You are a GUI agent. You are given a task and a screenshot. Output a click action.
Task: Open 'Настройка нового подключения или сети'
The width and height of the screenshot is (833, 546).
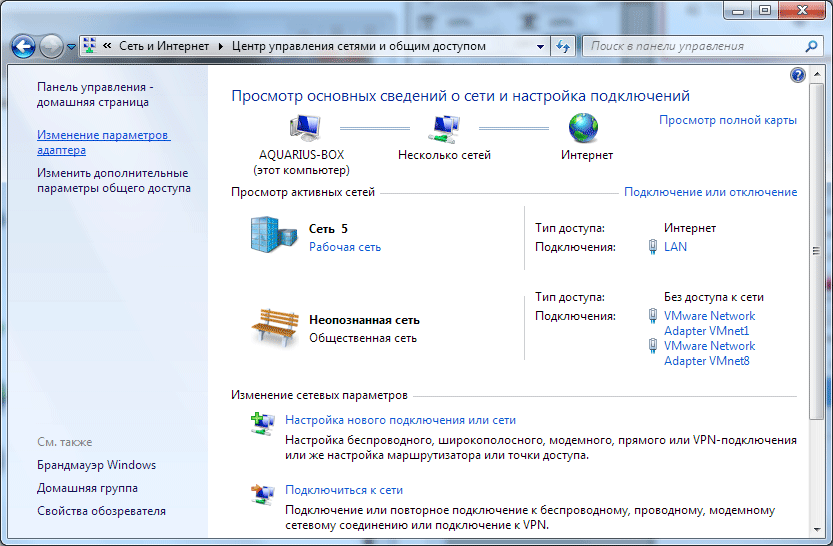click(x=401, y=420)
